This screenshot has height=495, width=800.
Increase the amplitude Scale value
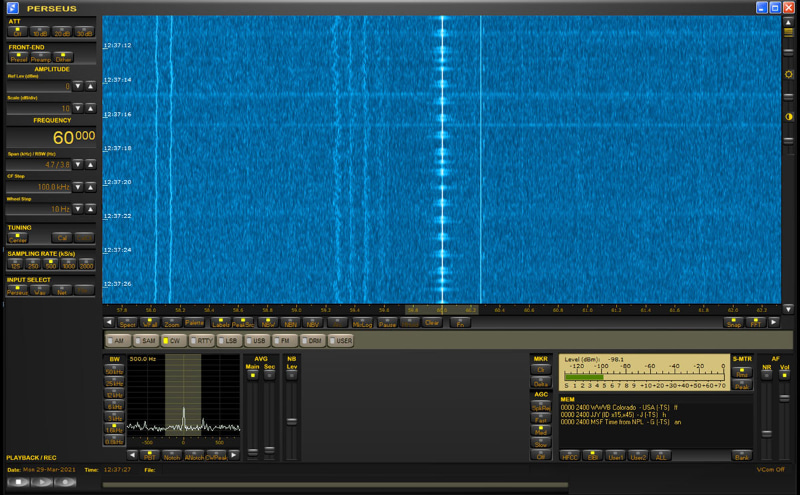[90, 108]
